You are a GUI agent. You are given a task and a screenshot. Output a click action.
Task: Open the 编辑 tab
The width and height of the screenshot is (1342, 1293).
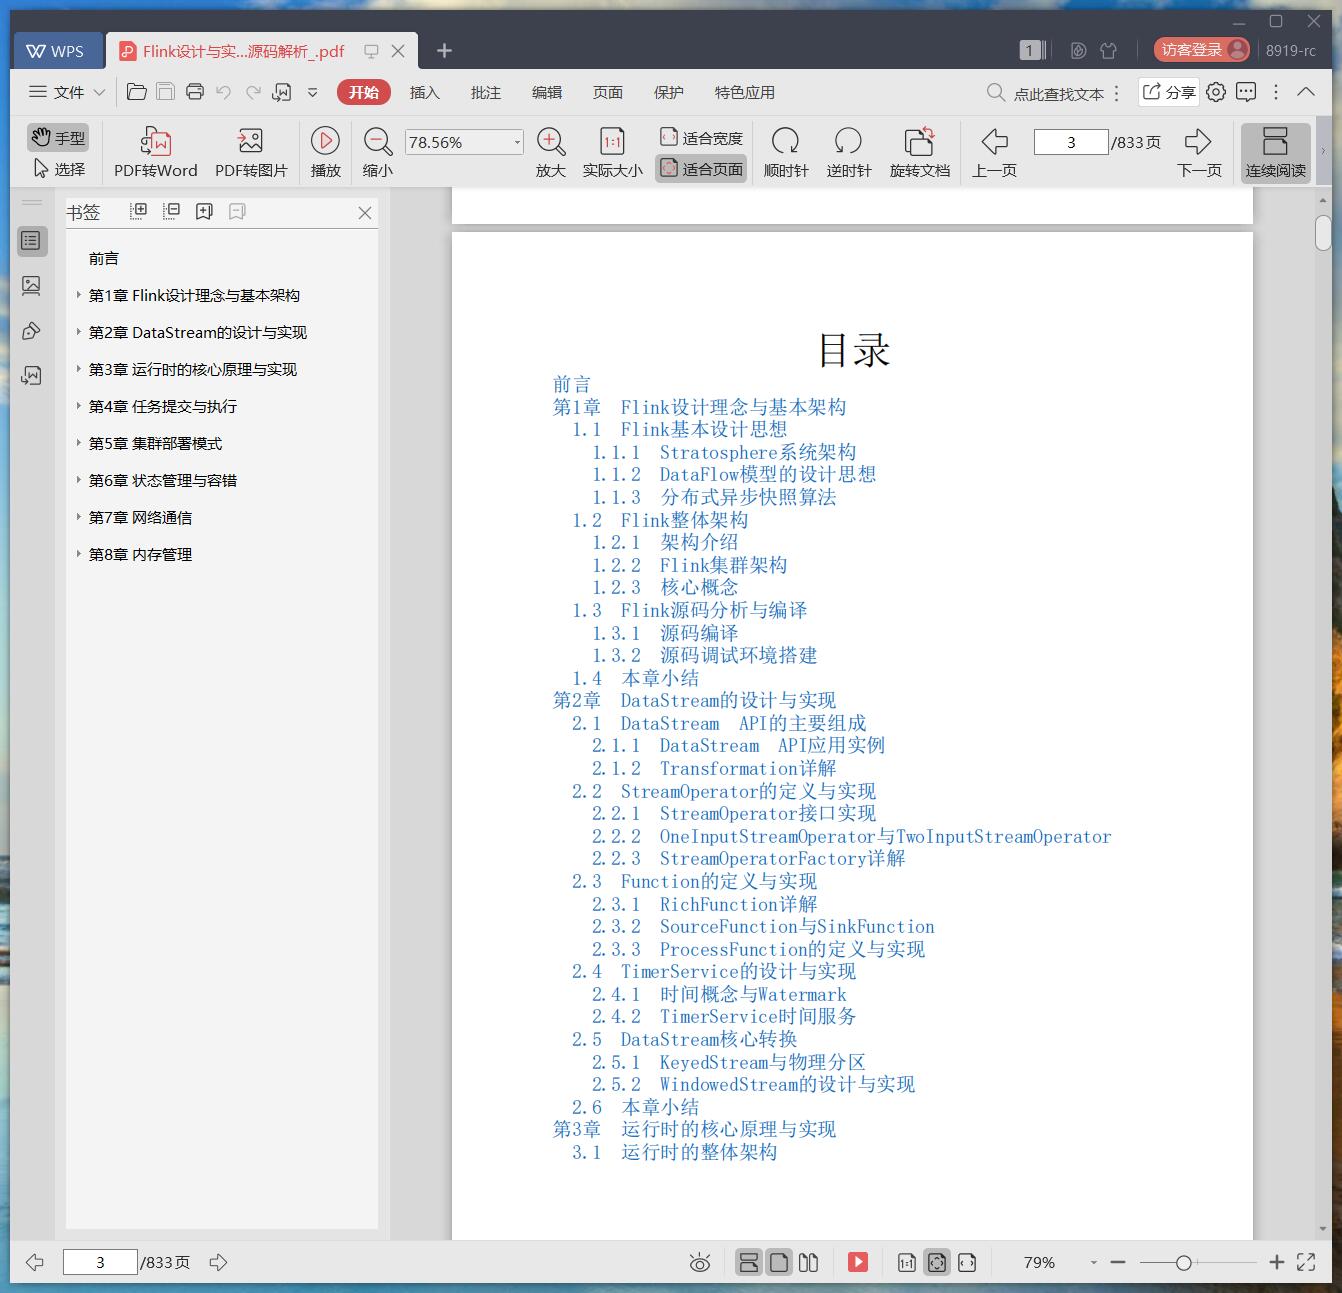tap(547, 92)
